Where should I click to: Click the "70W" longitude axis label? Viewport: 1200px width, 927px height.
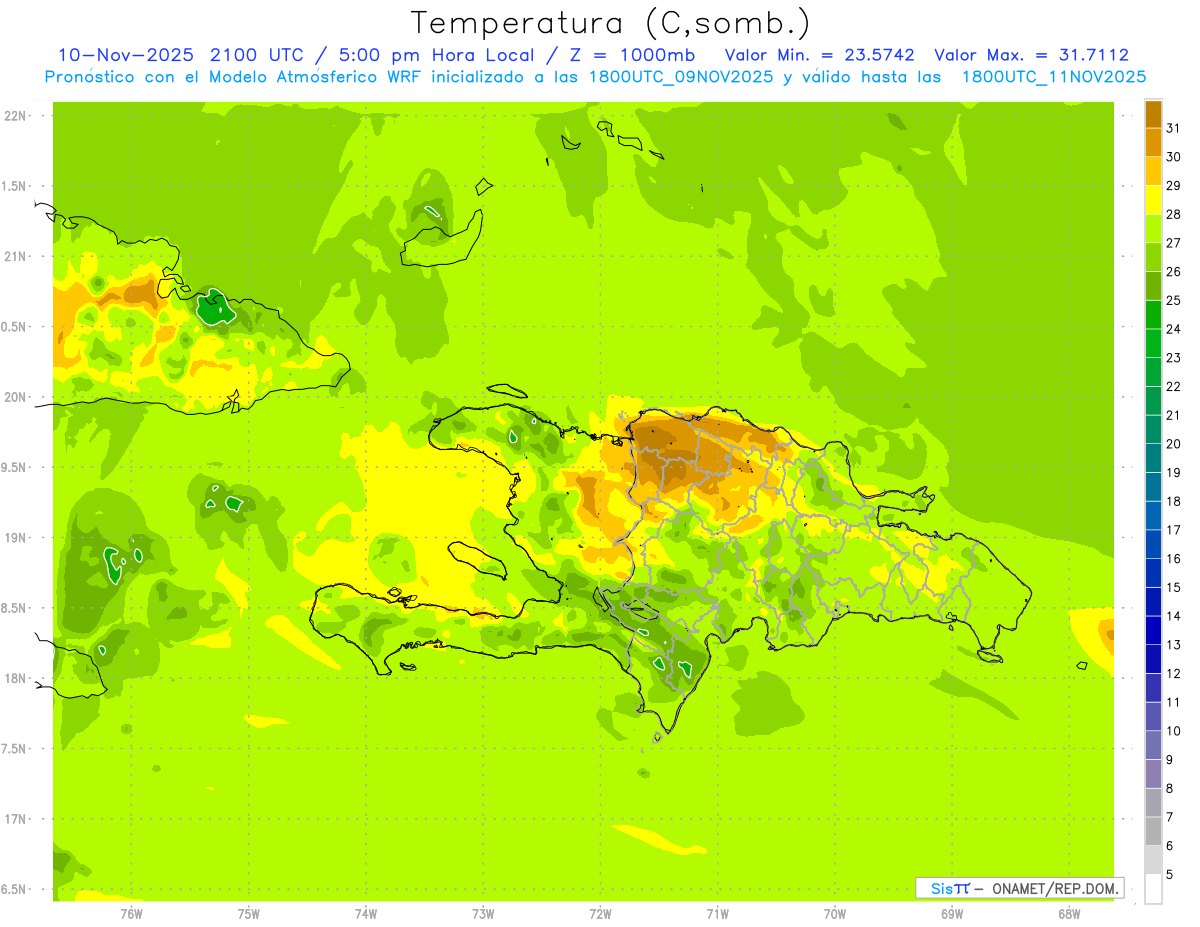click(x=835, y=913)
